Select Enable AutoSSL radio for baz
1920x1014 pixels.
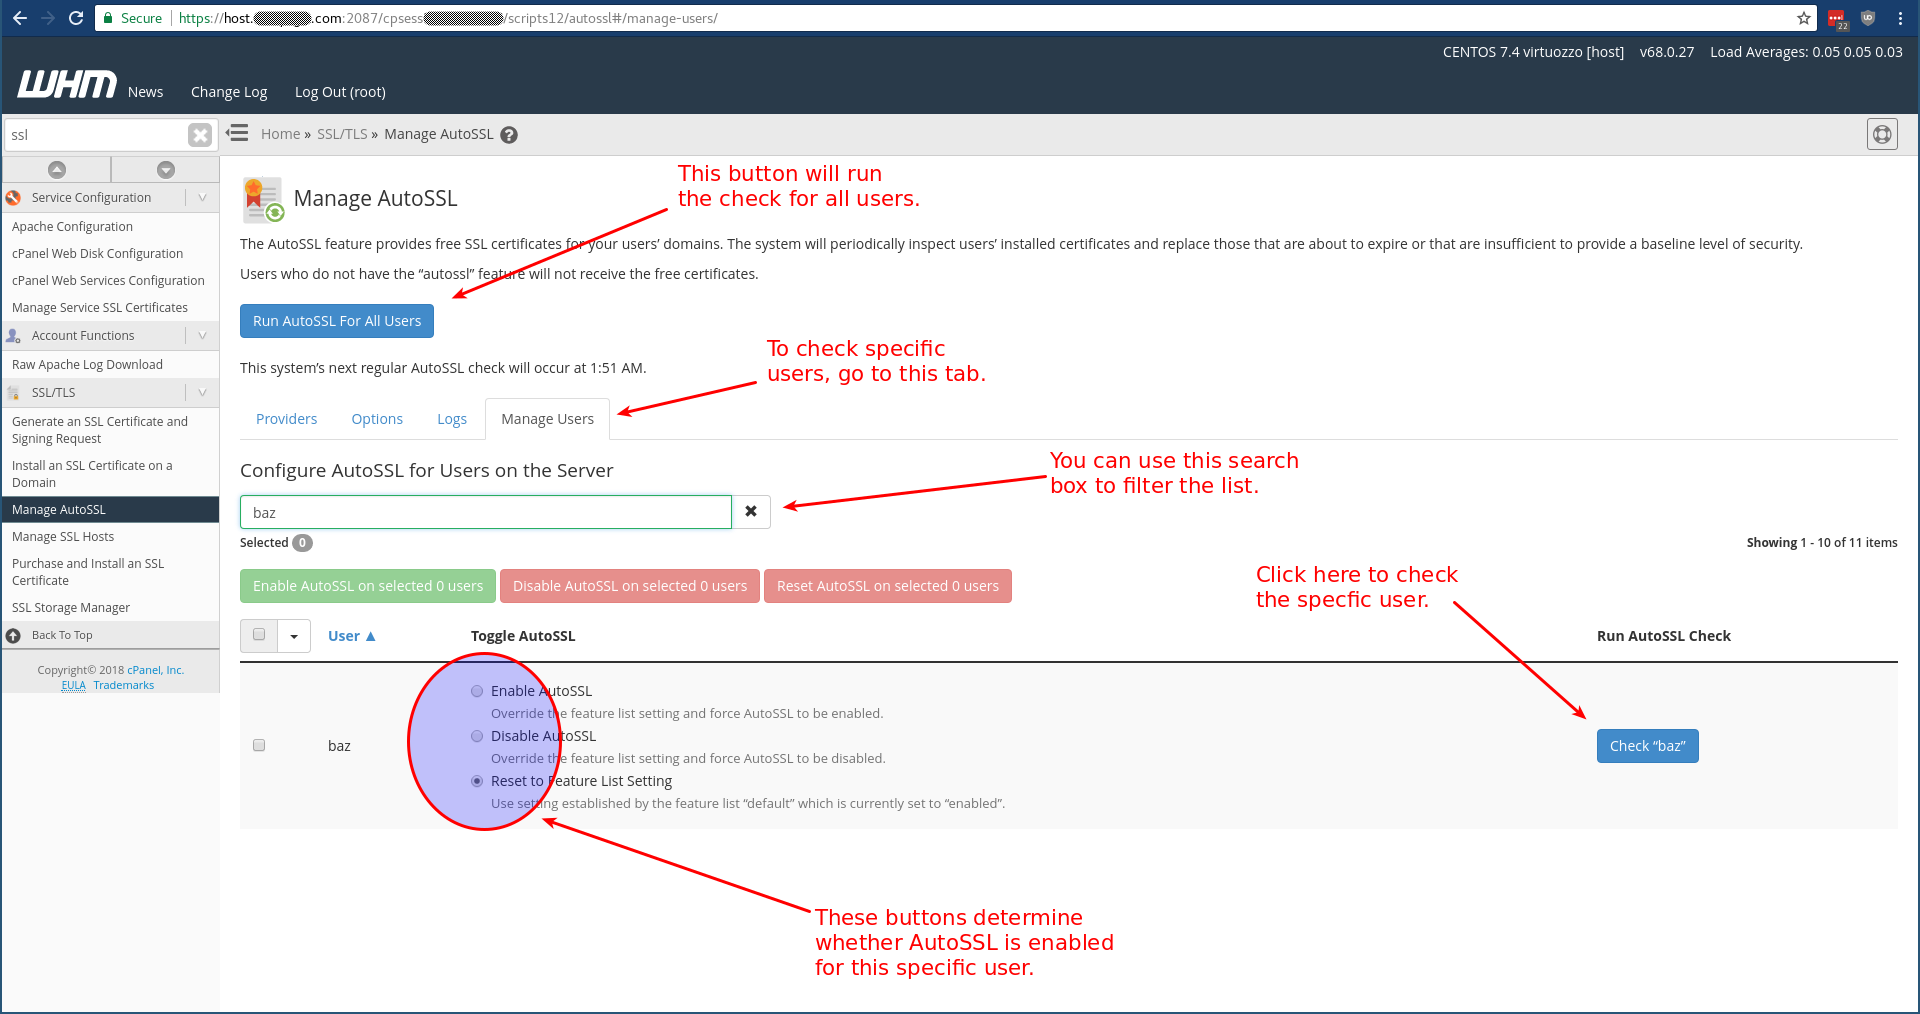click(x=477, y=691)
